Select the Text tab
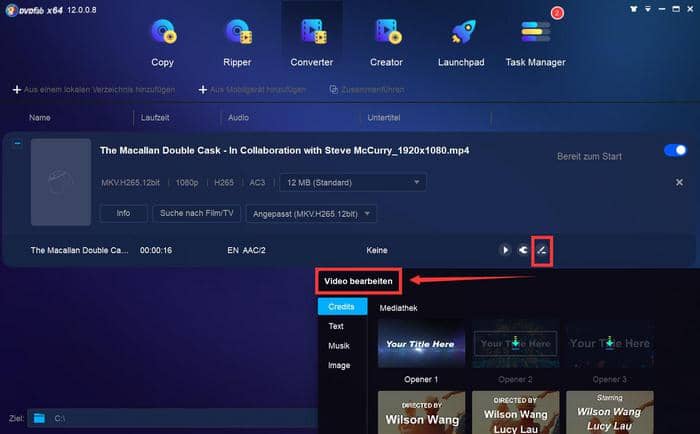The image size is (700, 434). pos(336,326)
